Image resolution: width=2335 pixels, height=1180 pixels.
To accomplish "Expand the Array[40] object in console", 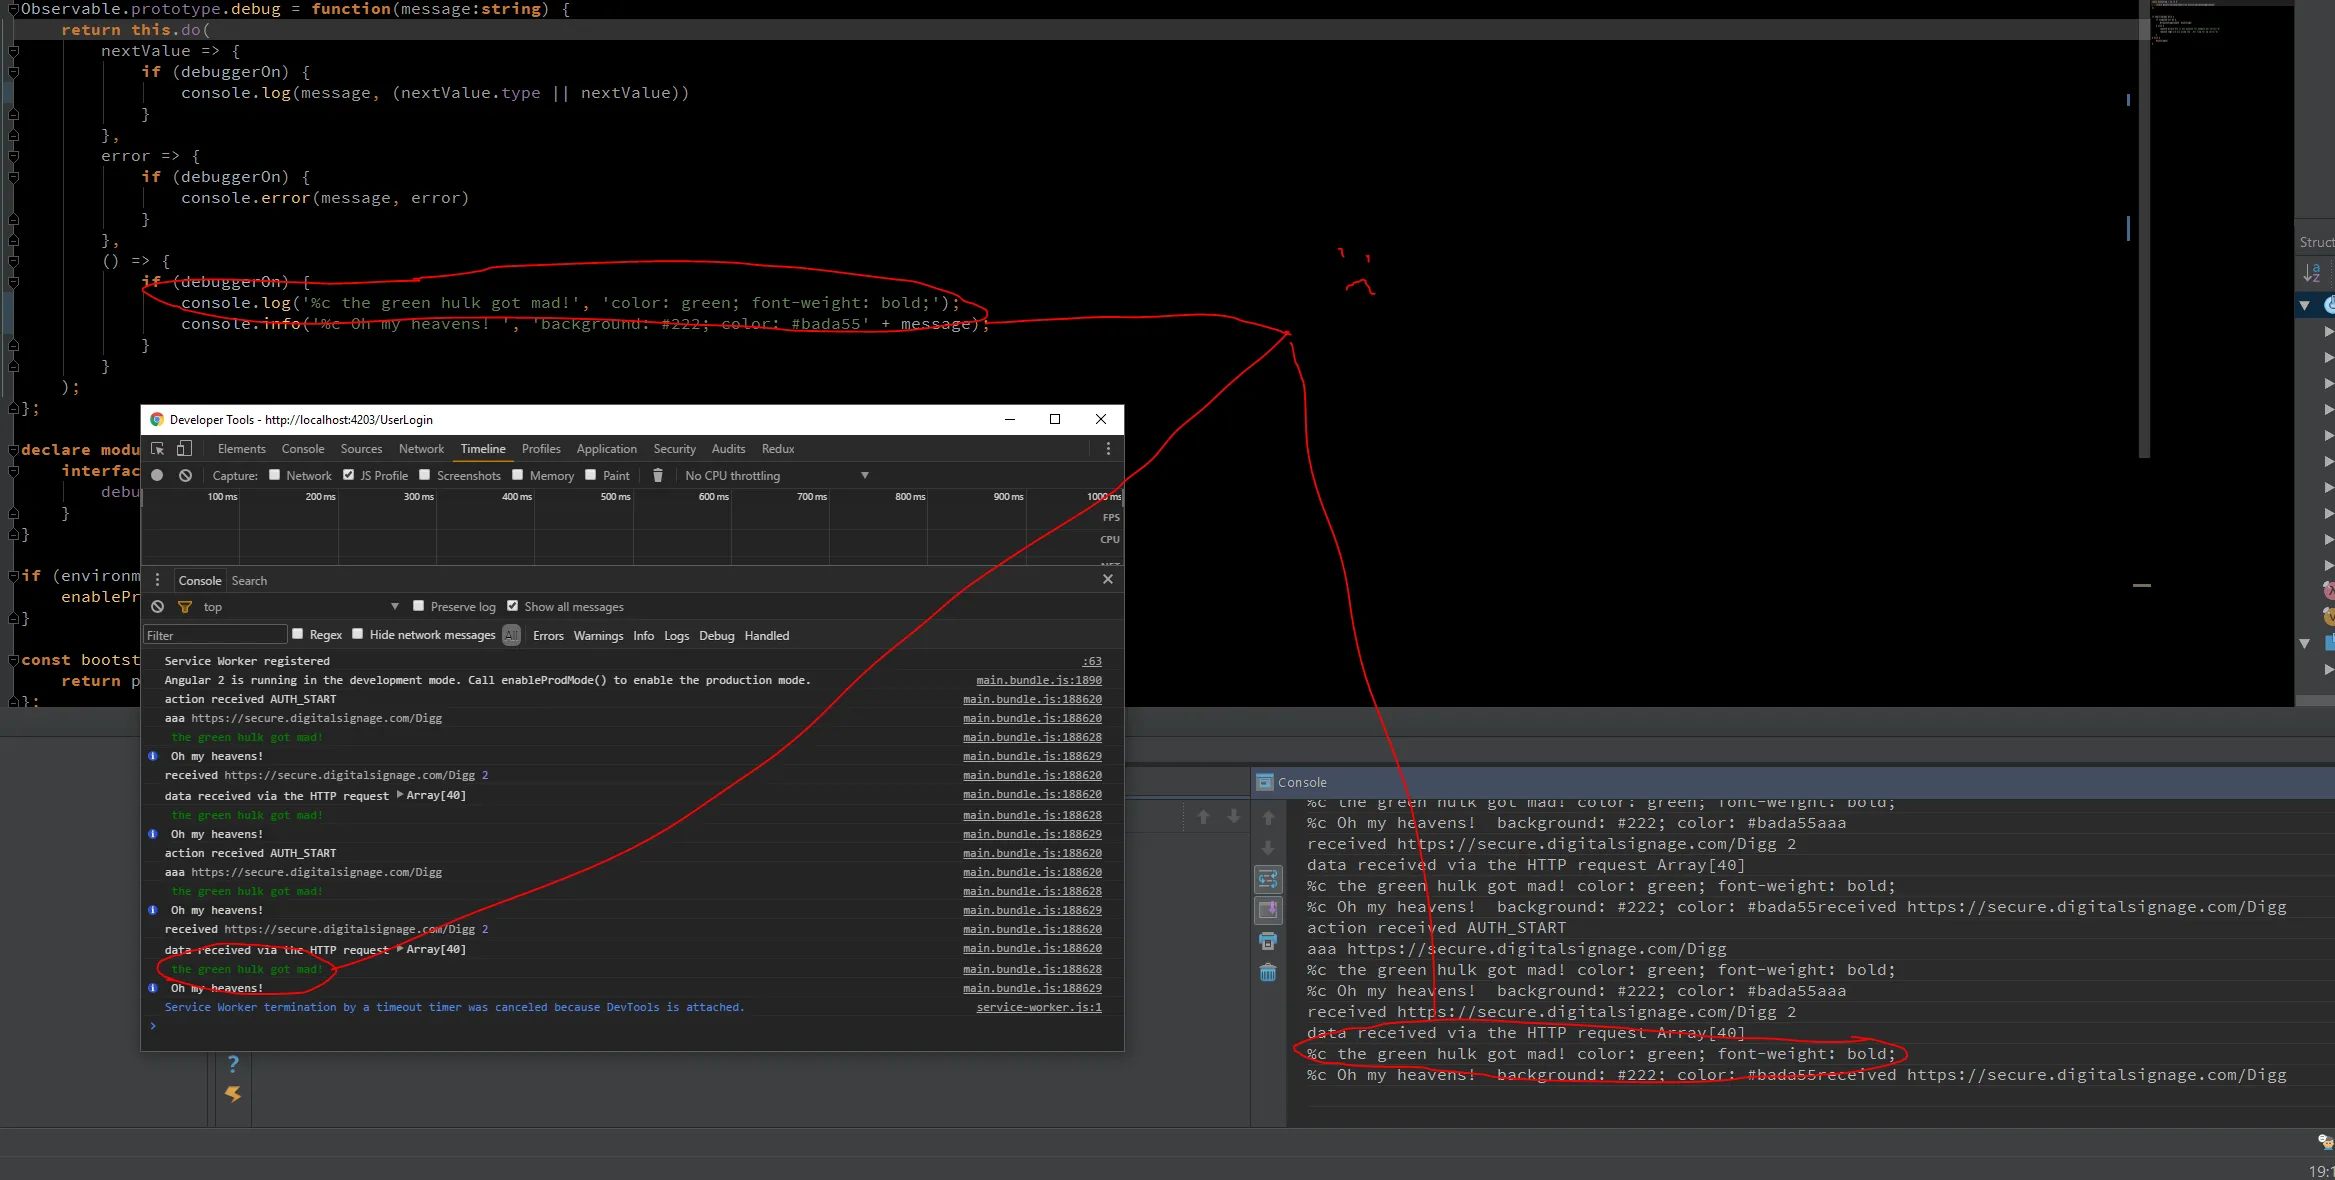I will point(401,795).
